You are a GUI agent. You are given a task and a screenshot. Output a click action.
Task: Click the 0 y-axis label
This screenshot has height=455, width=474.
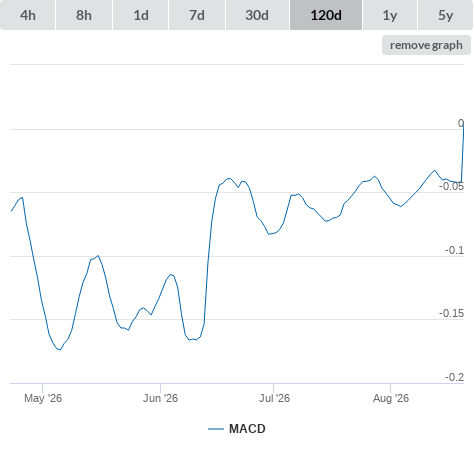pos(461,123)
